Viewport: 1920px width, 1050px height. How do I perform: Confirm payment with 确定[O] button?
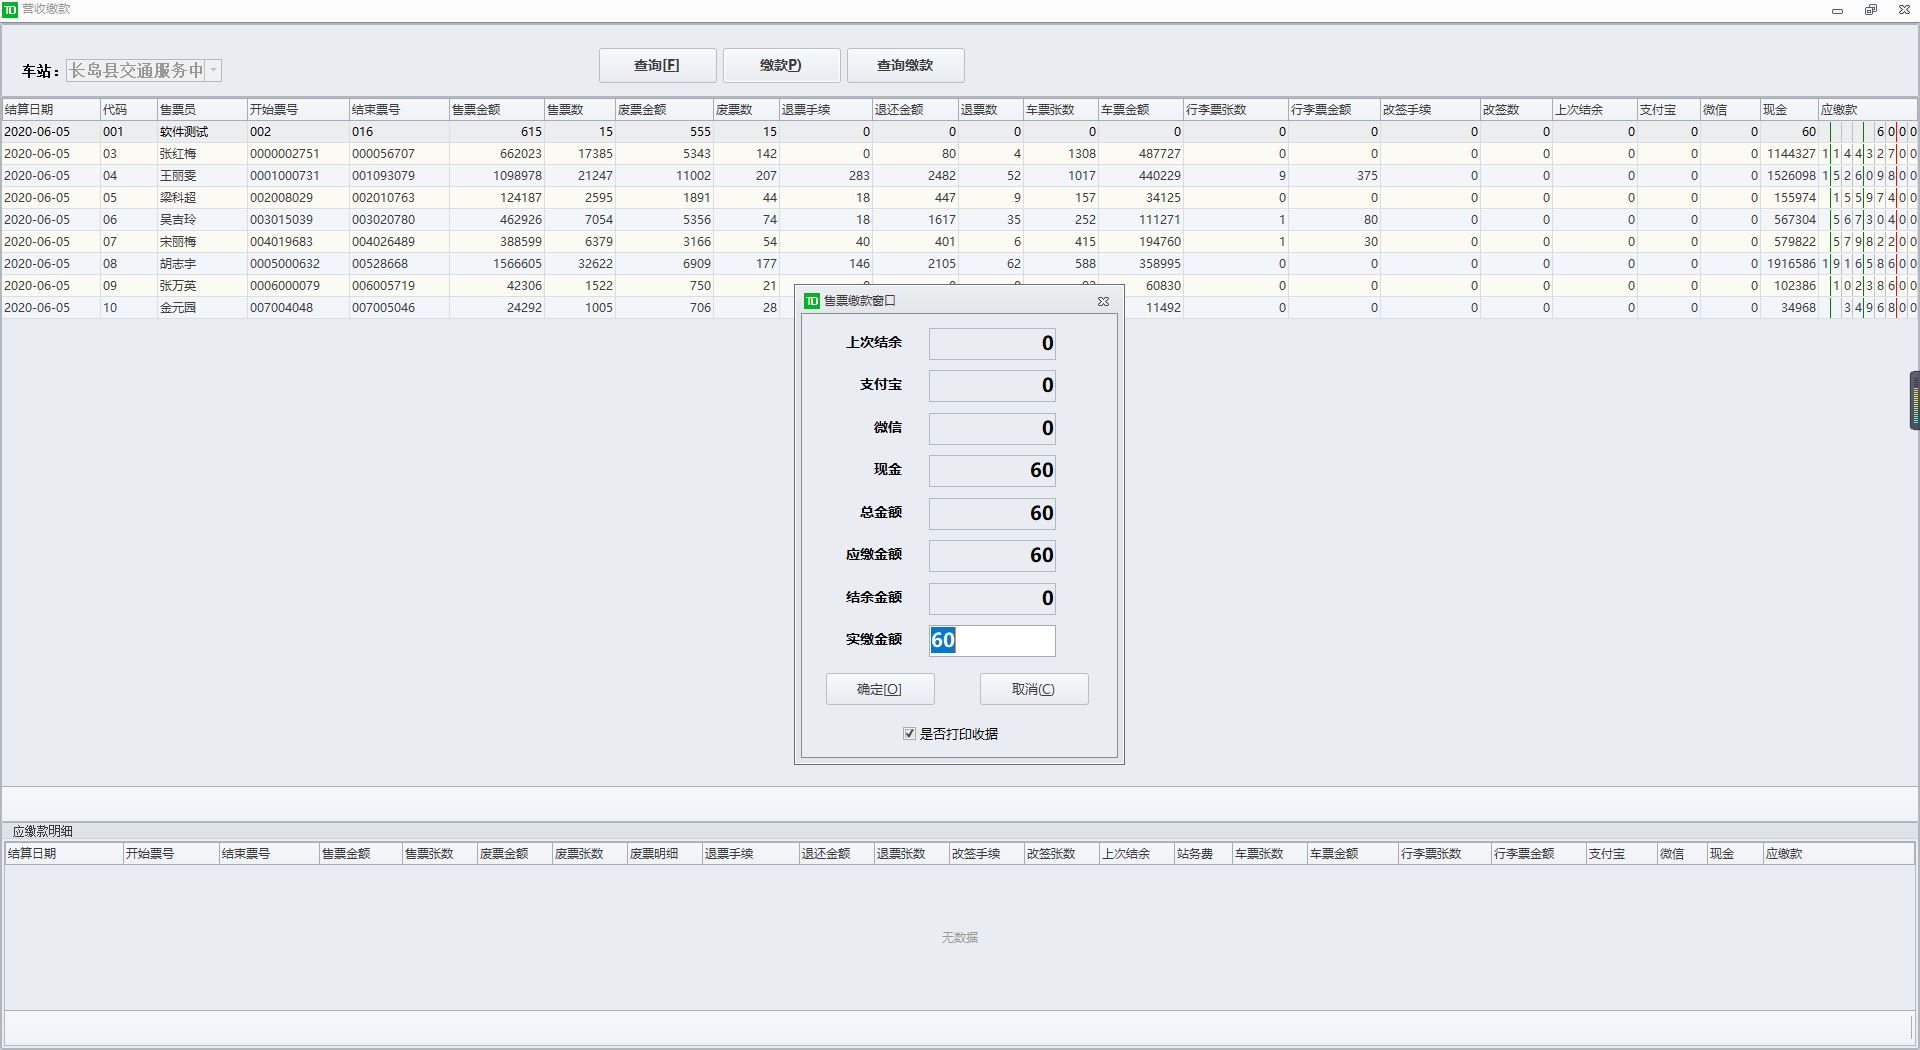click(x=880, y=689)
